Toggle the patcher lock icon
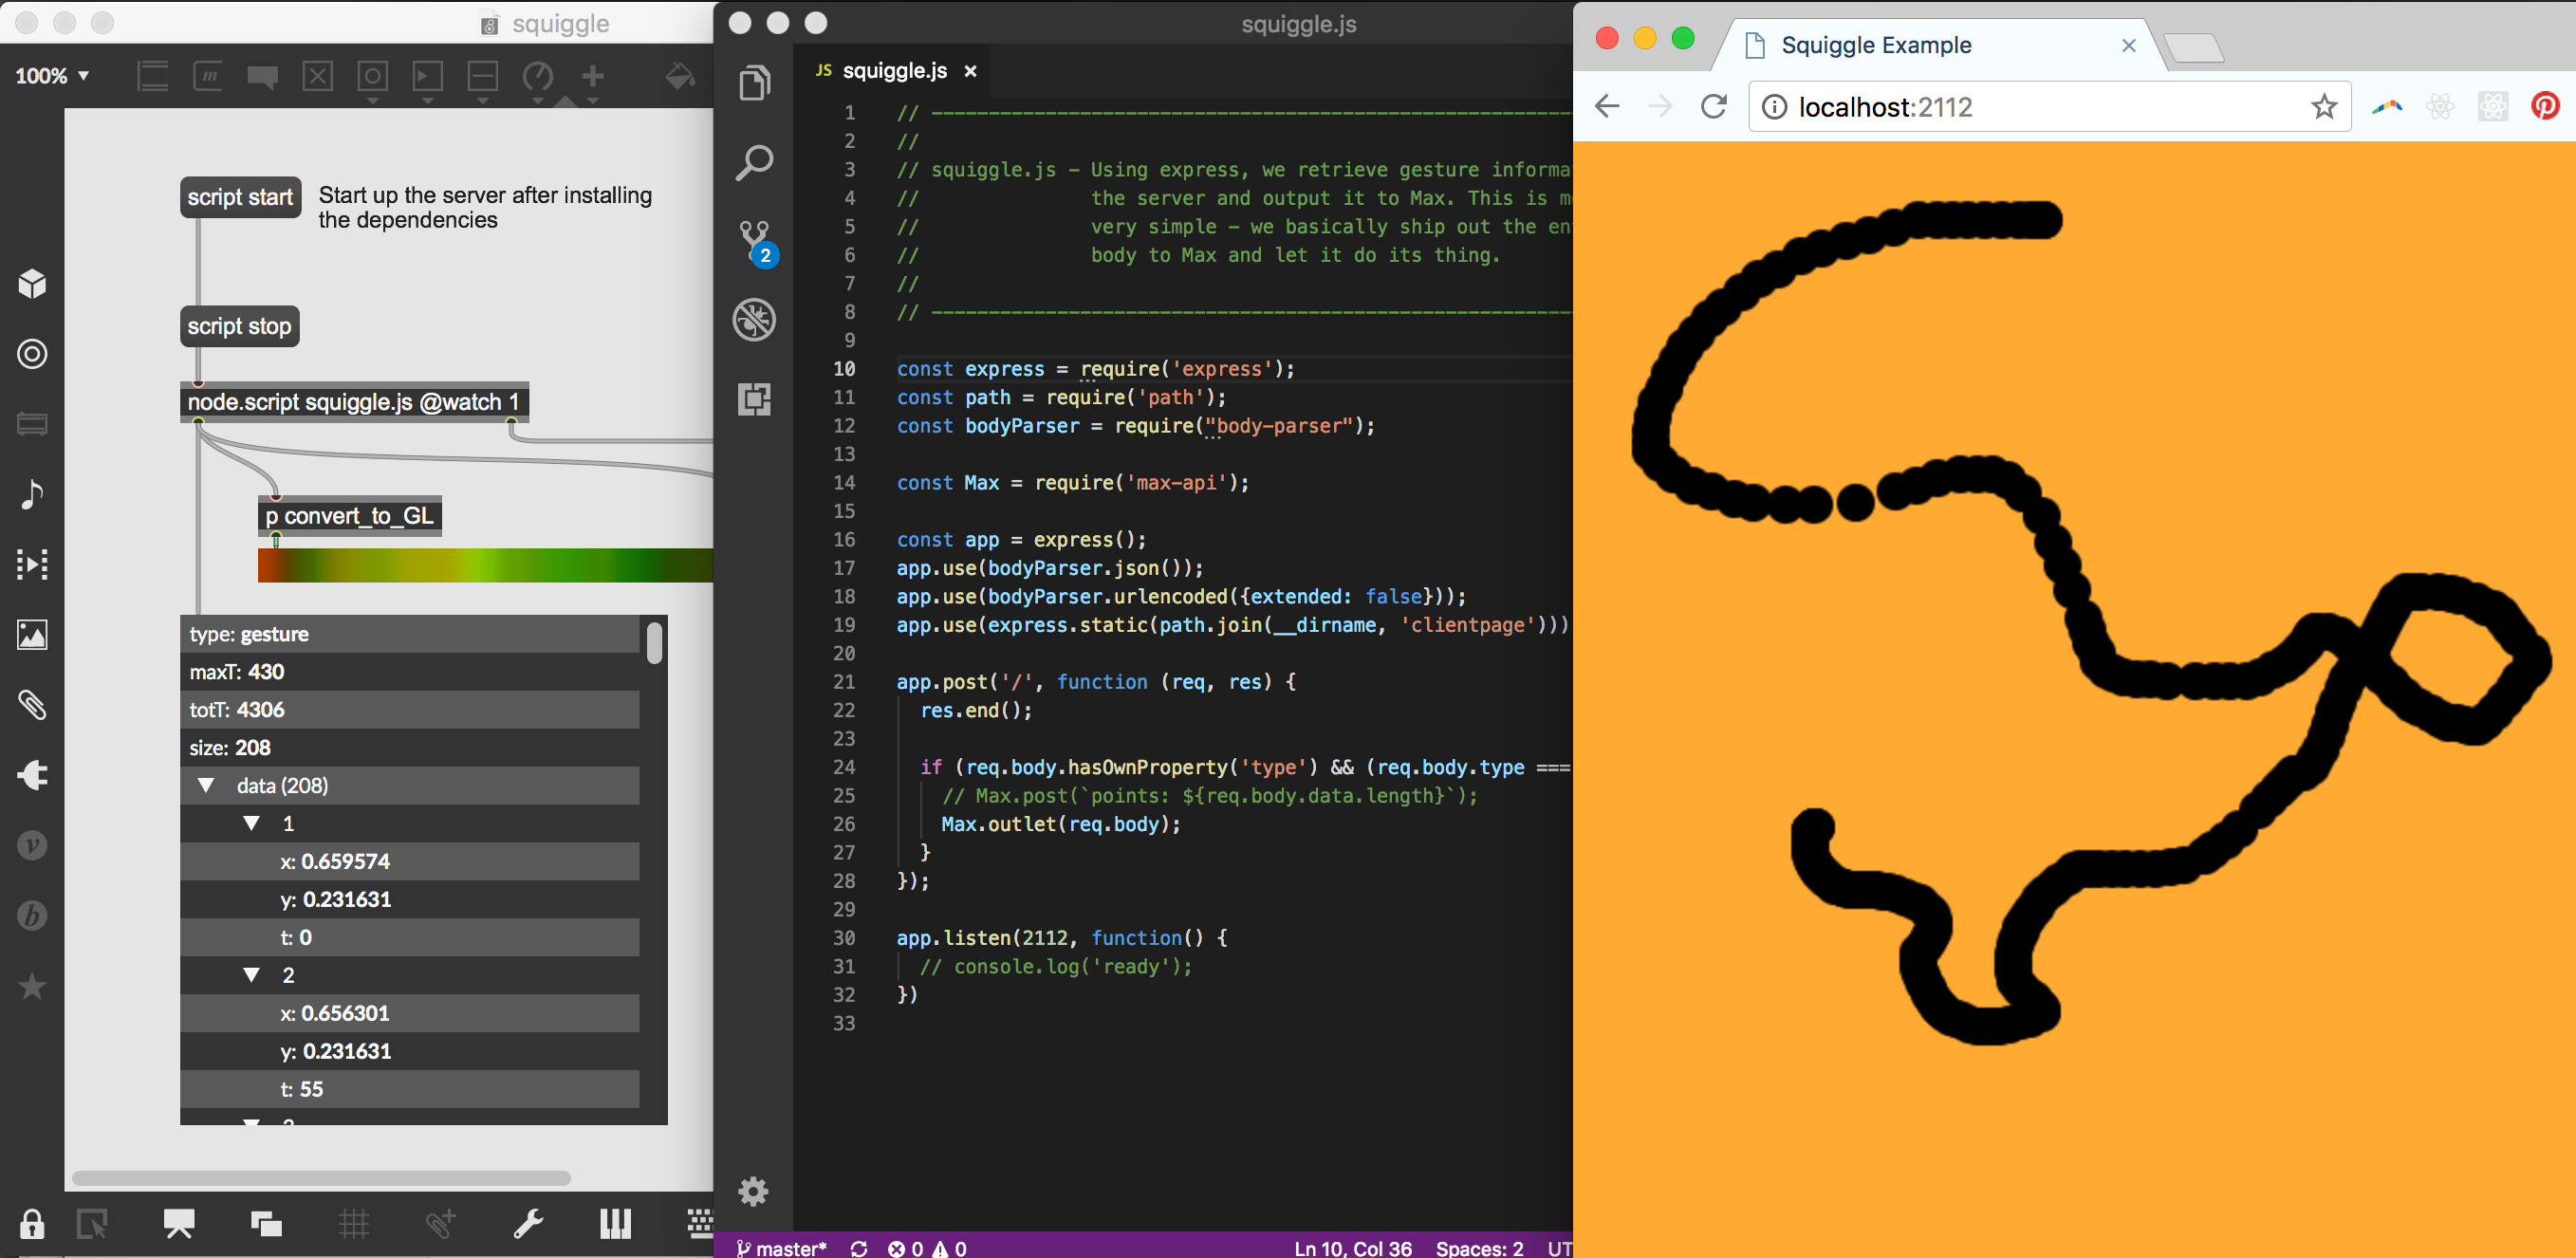 pos(32,1224)
